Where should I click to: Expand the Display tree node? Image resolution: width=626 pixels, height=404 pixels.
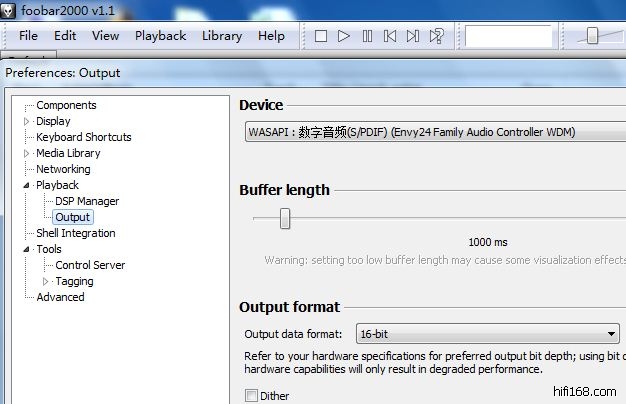28,121
